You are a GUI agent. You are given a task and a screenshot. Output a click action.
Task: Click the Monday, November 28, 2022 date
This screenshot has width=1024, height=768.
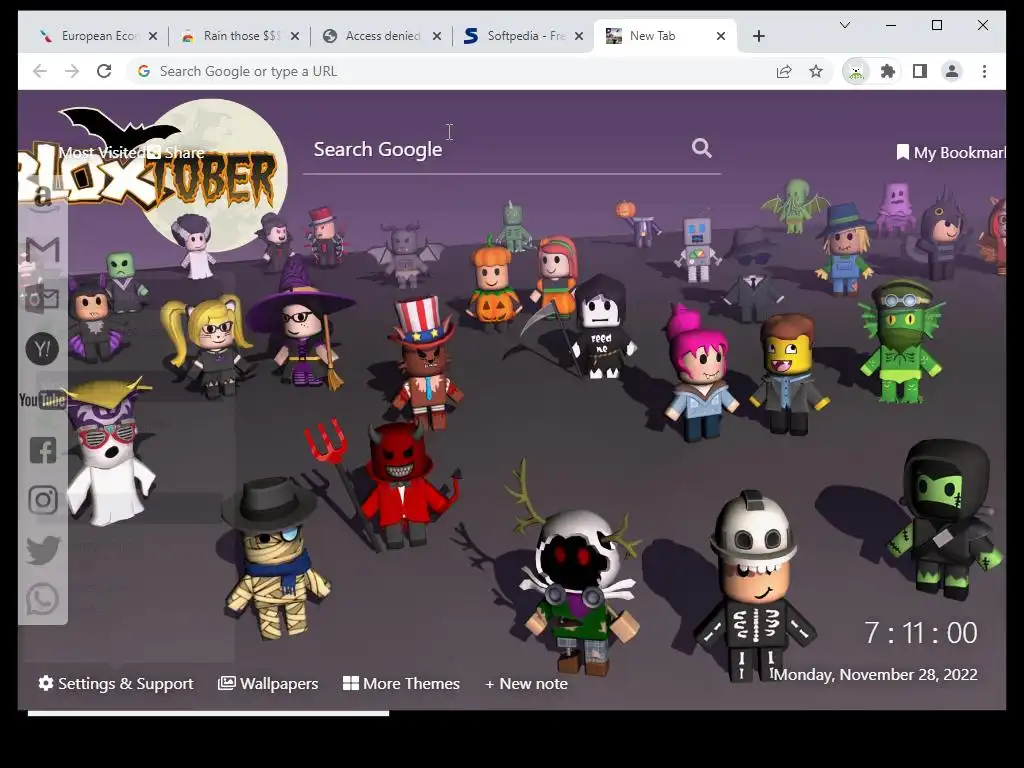(x=875, y=675)
